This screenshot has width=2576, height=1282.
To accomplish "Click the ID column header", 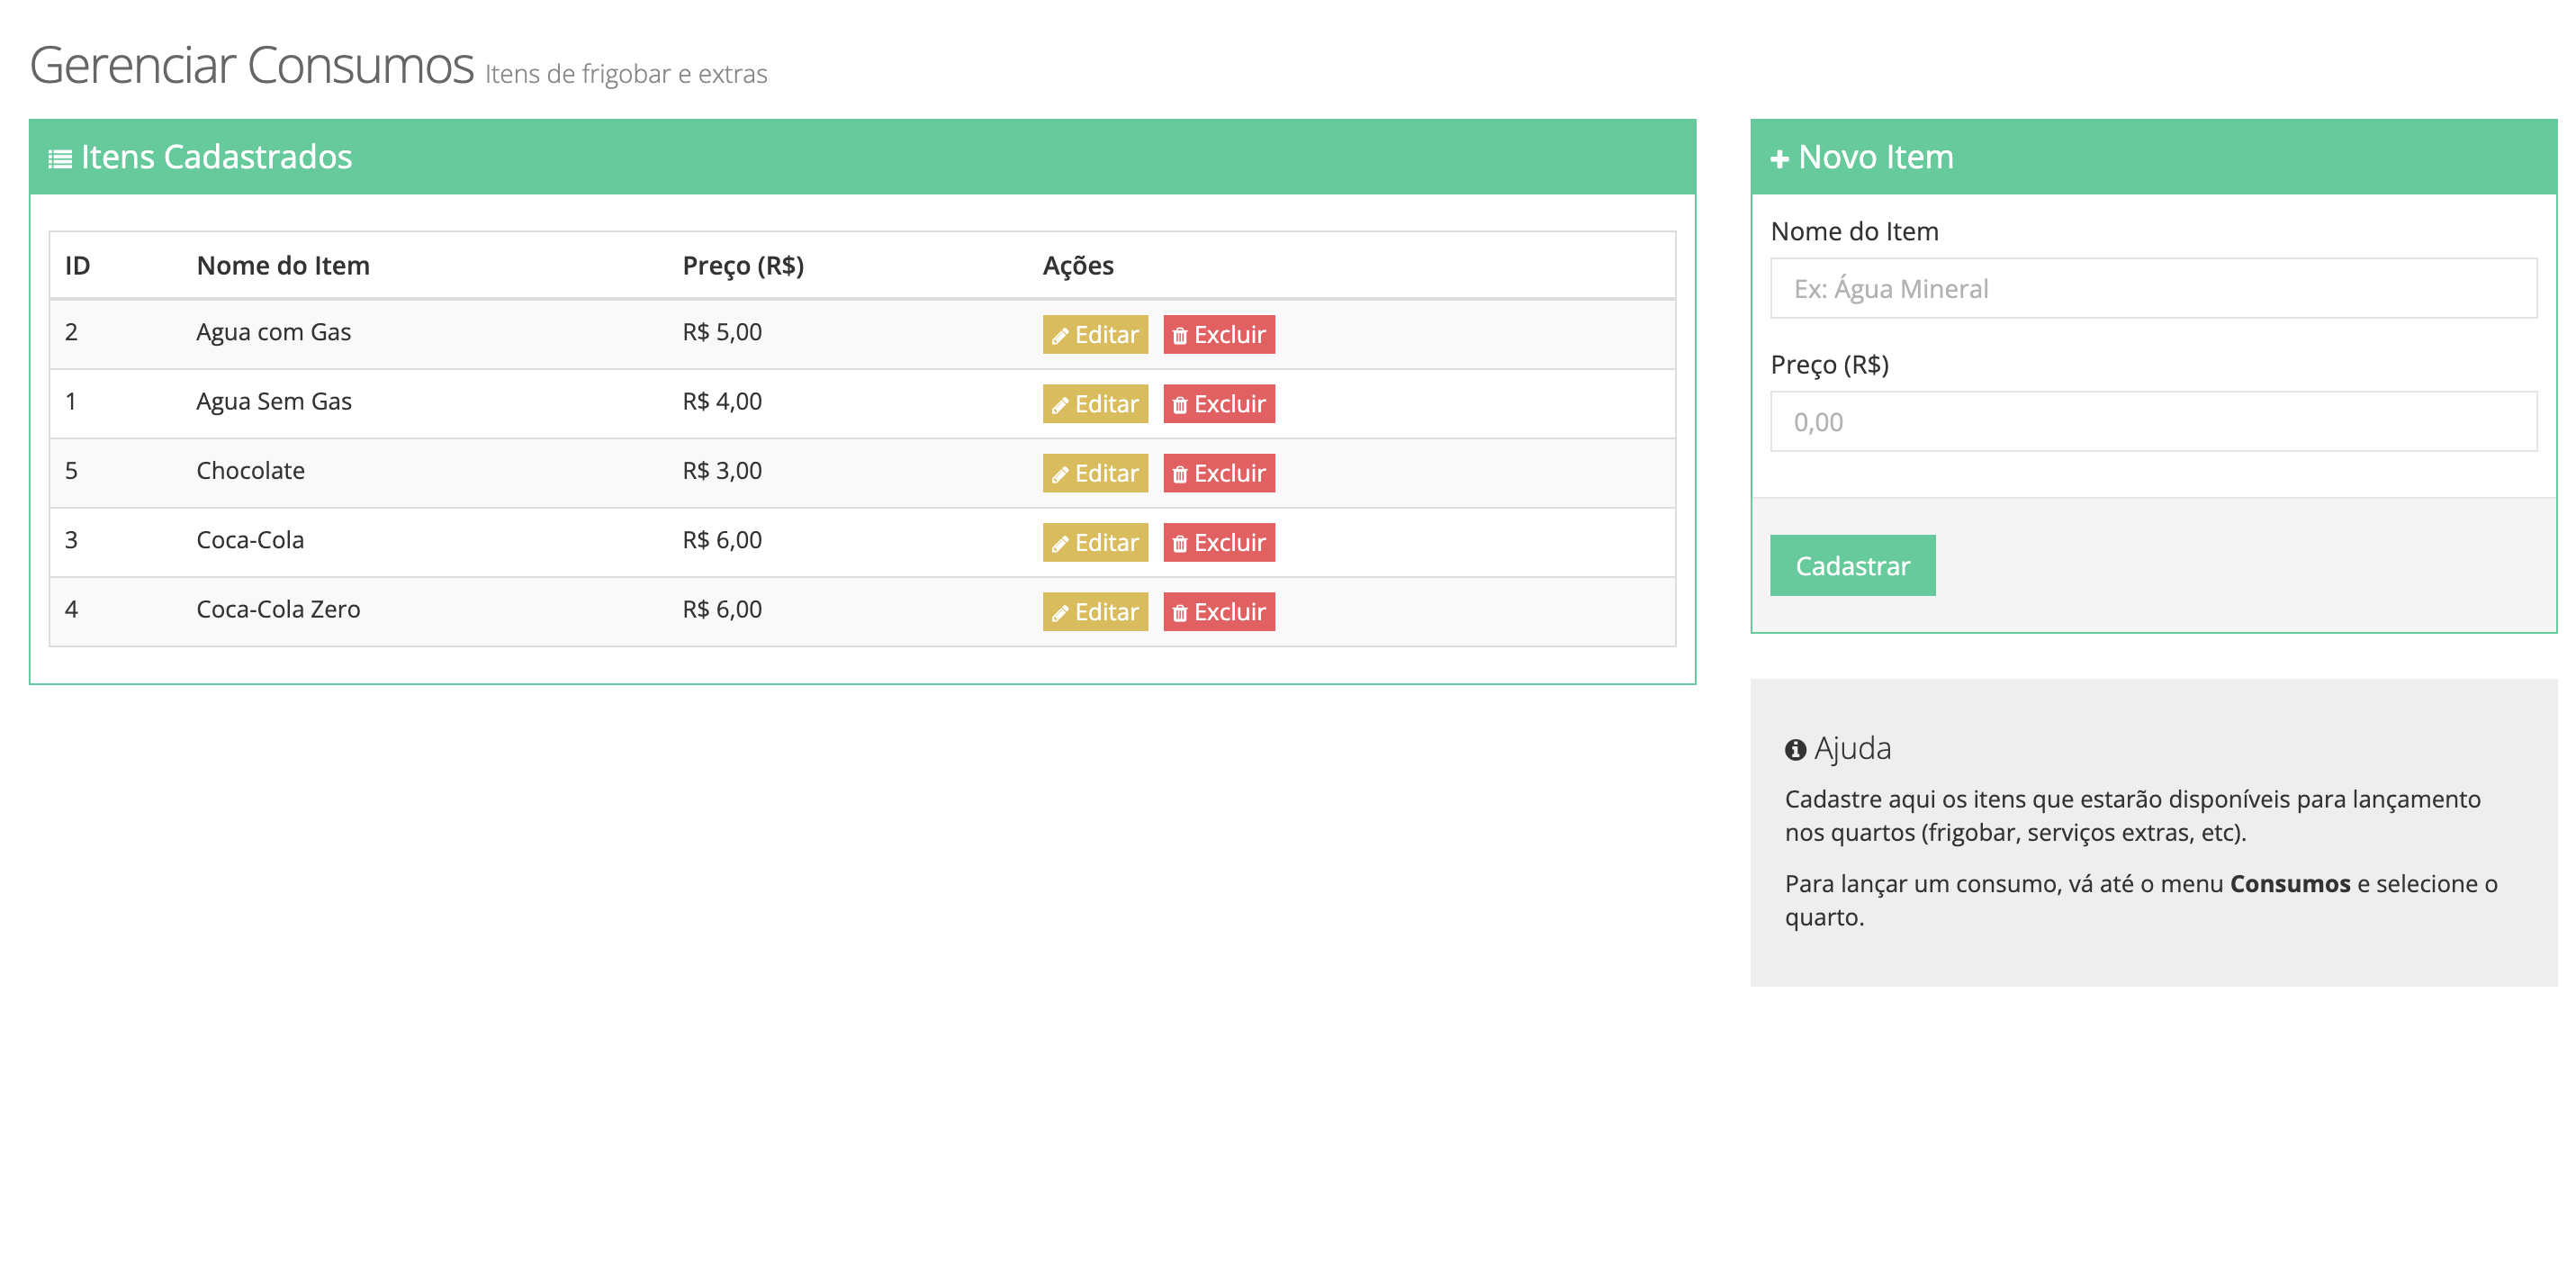I will pos(77,265).
